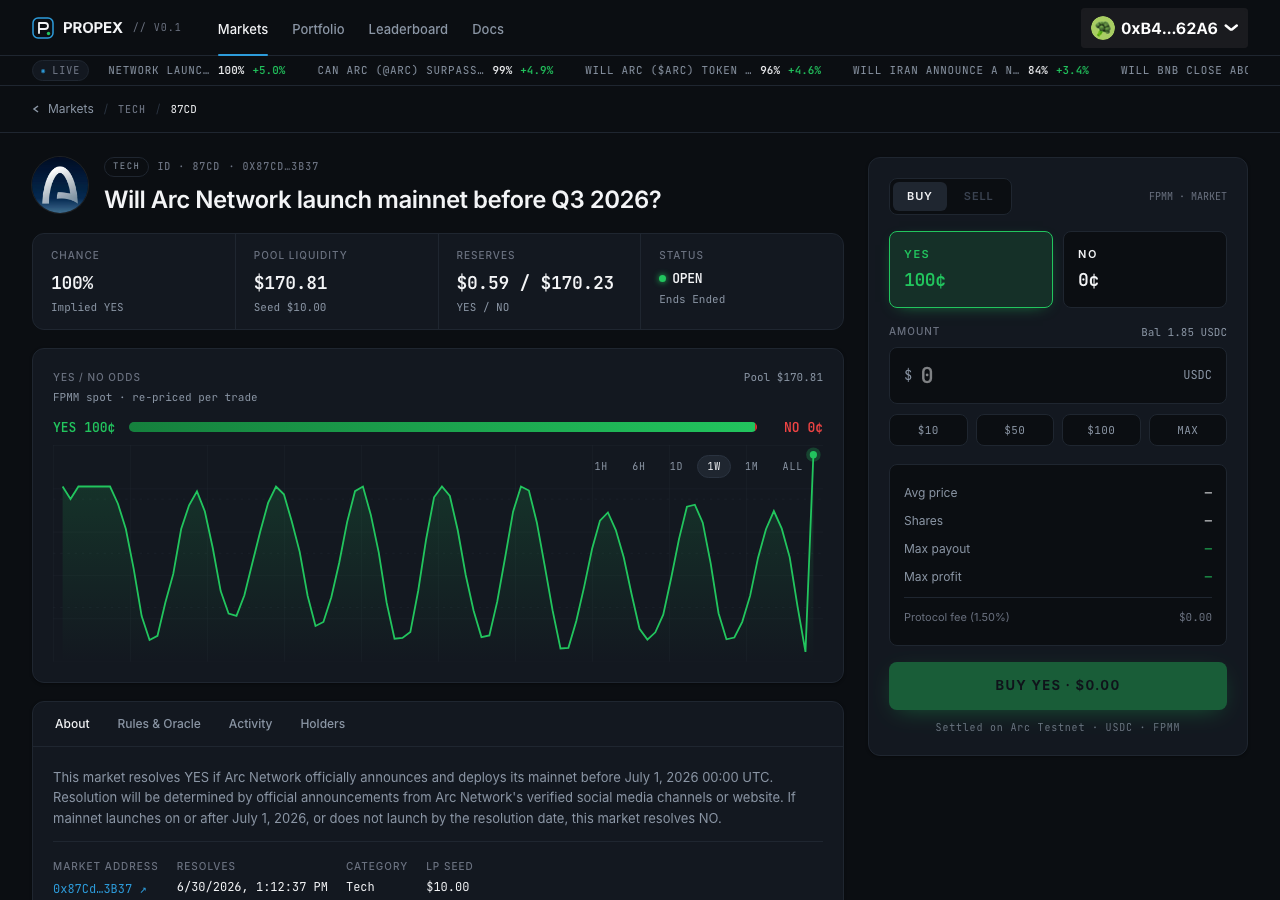Image resolution: width=1280 pixels, height=900 pixels.
Task: Switch to the Holders tab
Action: click(x=322, y=724)
